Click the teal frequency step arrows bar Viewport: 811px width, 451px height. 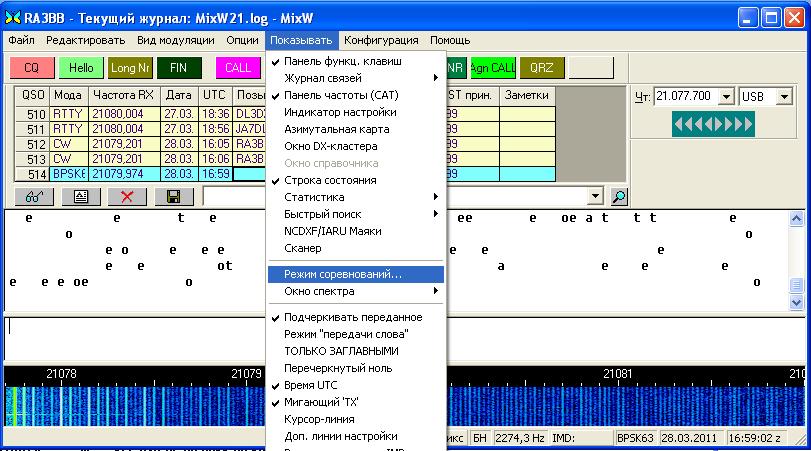(x=711, y=124)
